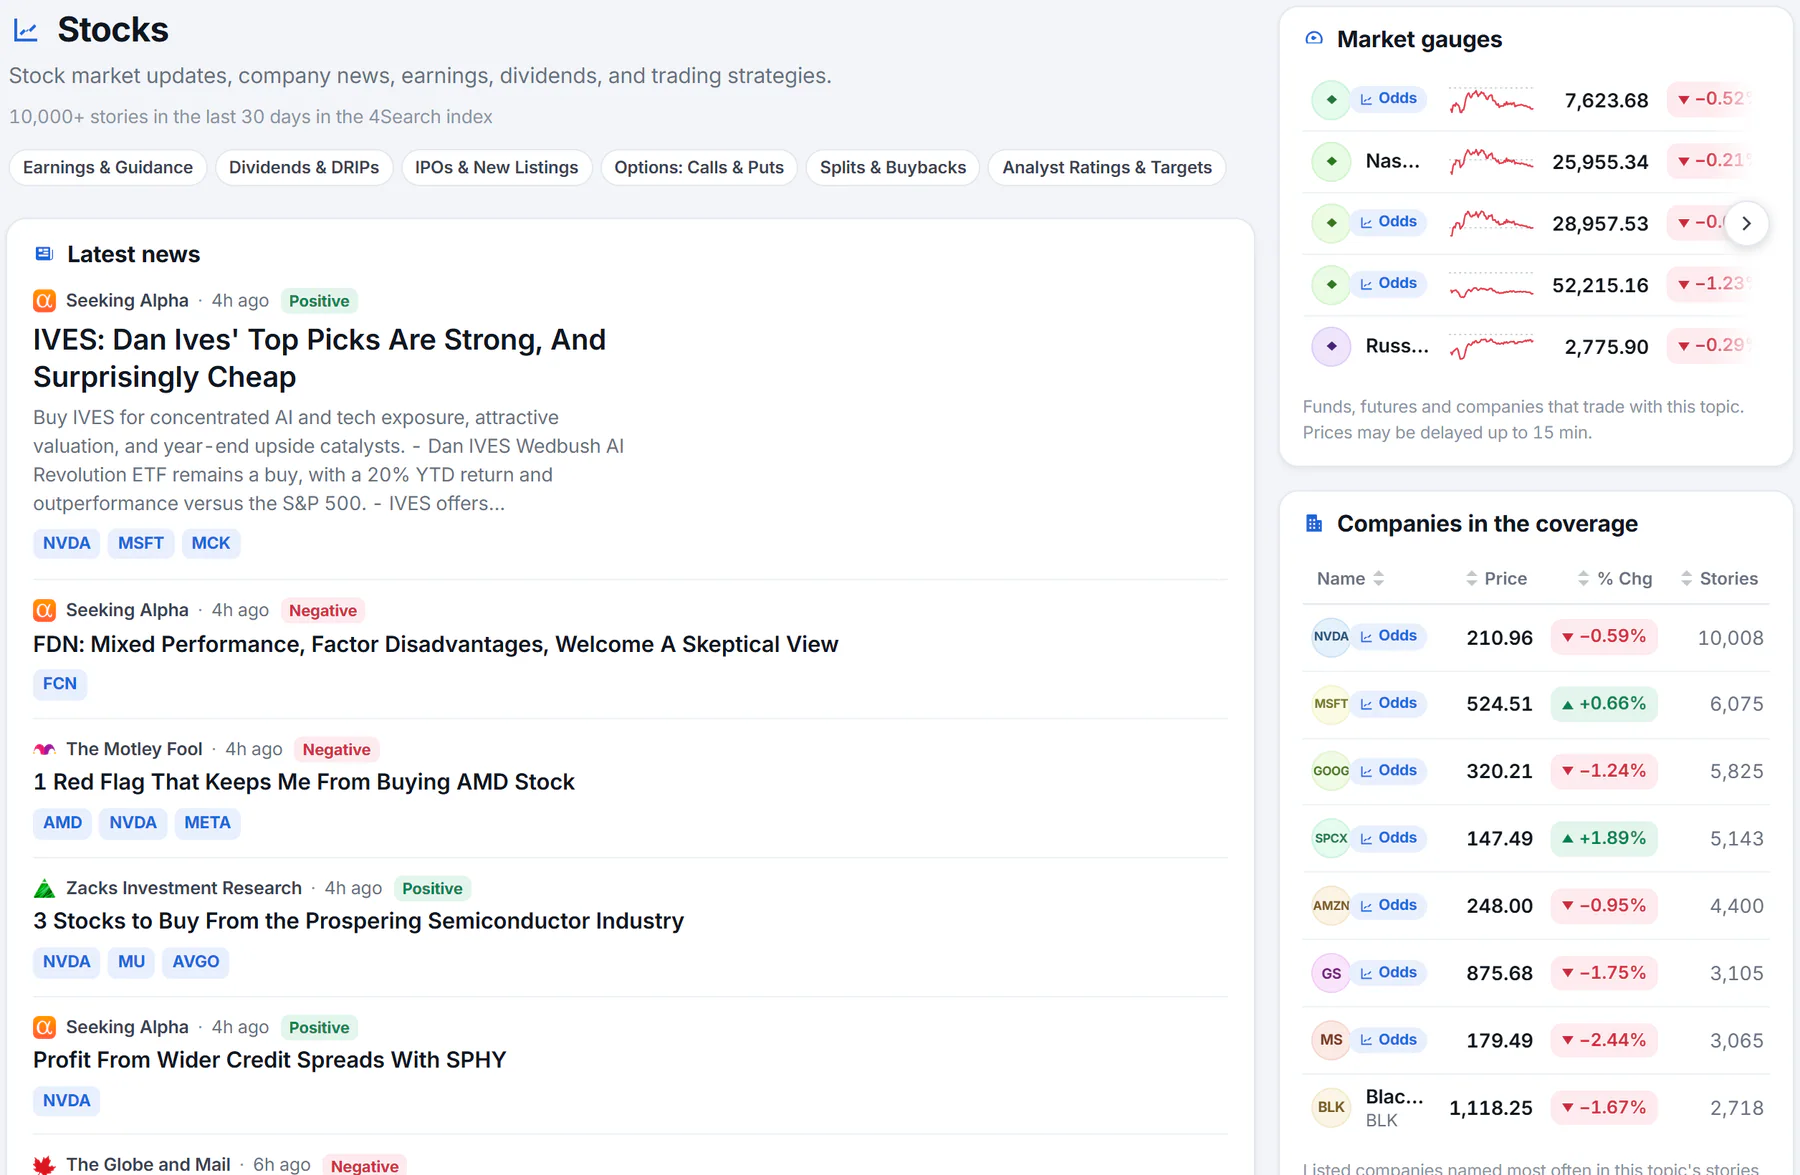Viewport: 1800px width, 1175px height.
Task: Click the GOOG company avatar in coverage table
Action: click(1331, 771)
